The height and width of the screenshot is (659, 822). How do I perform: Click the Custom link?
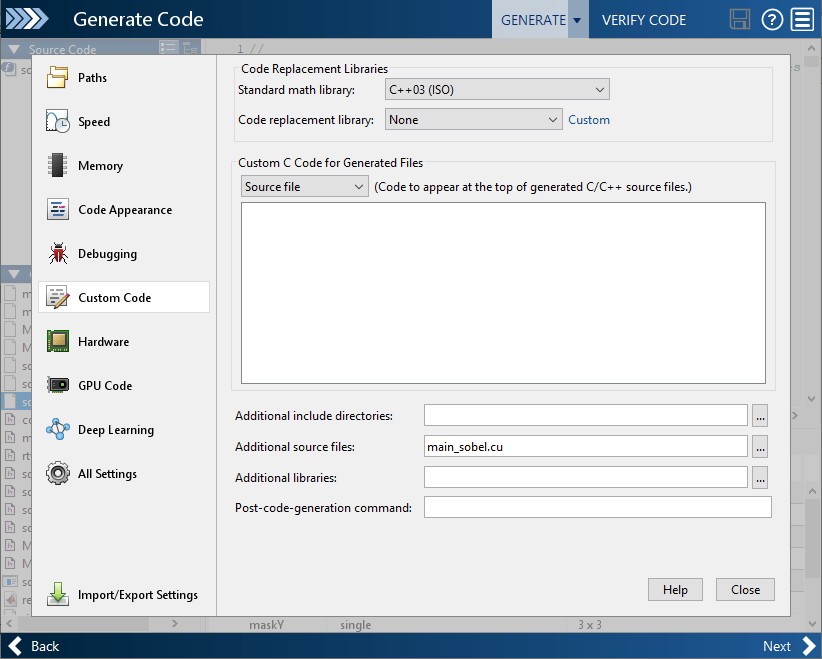(x=589, y=120)
